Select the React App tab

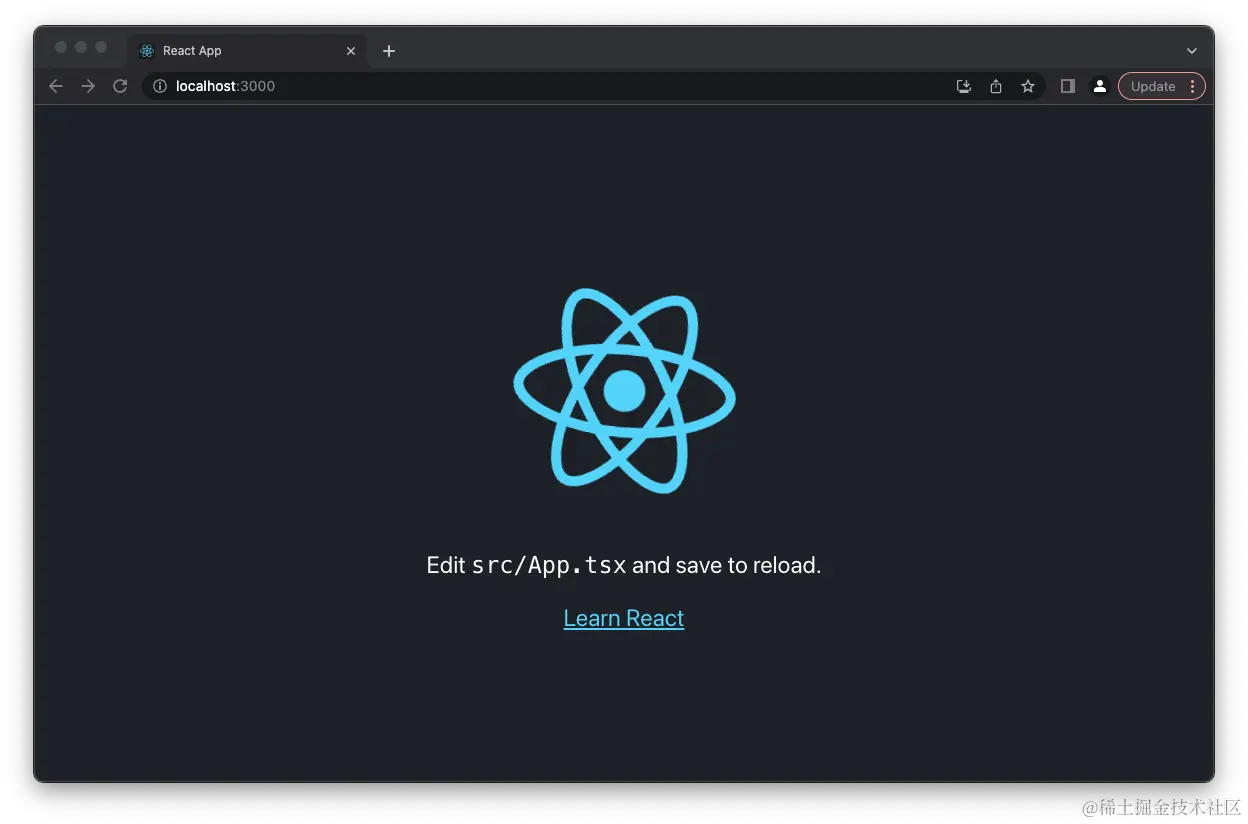click(x=248, y=51)
